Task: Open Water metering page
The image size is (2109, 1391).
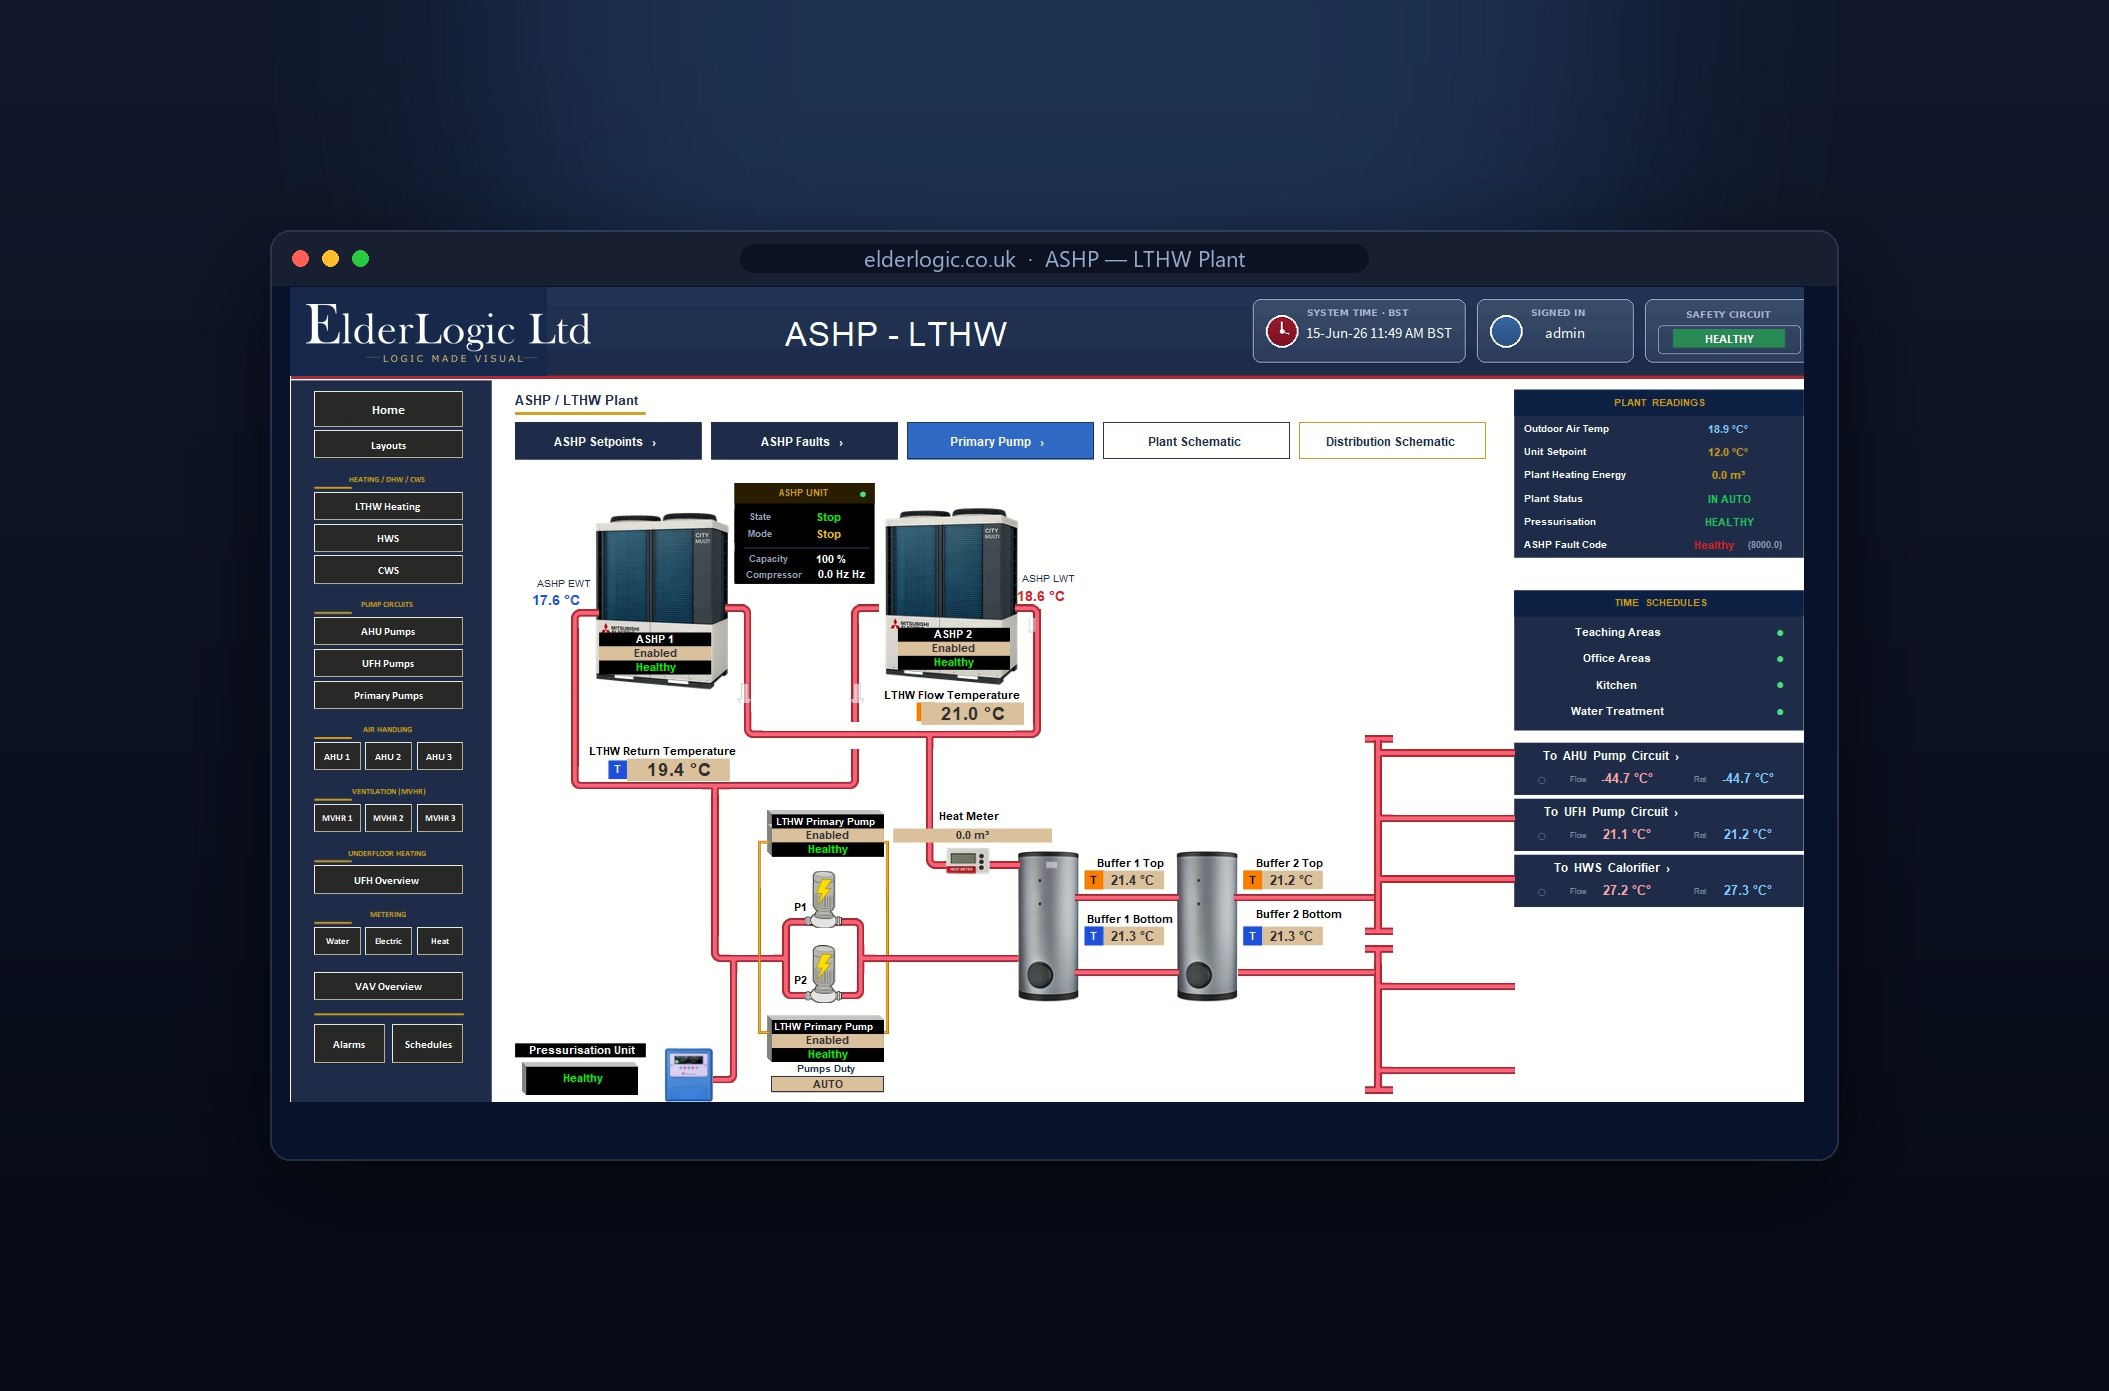Action: (x=337, y=941)
